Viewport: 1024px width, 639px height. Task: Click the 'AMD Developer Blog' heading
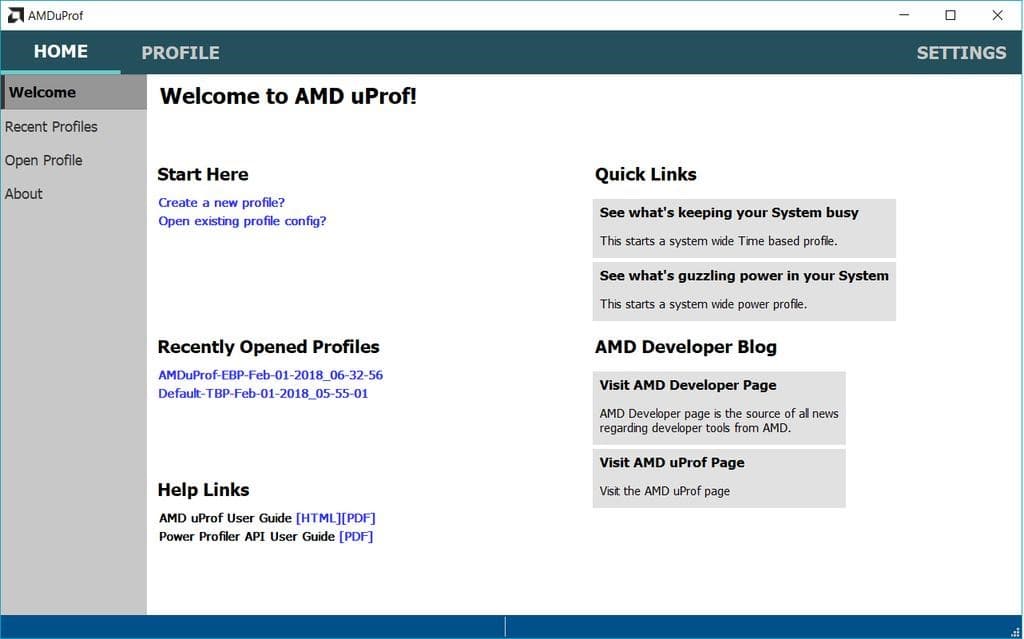coord(686,347)
